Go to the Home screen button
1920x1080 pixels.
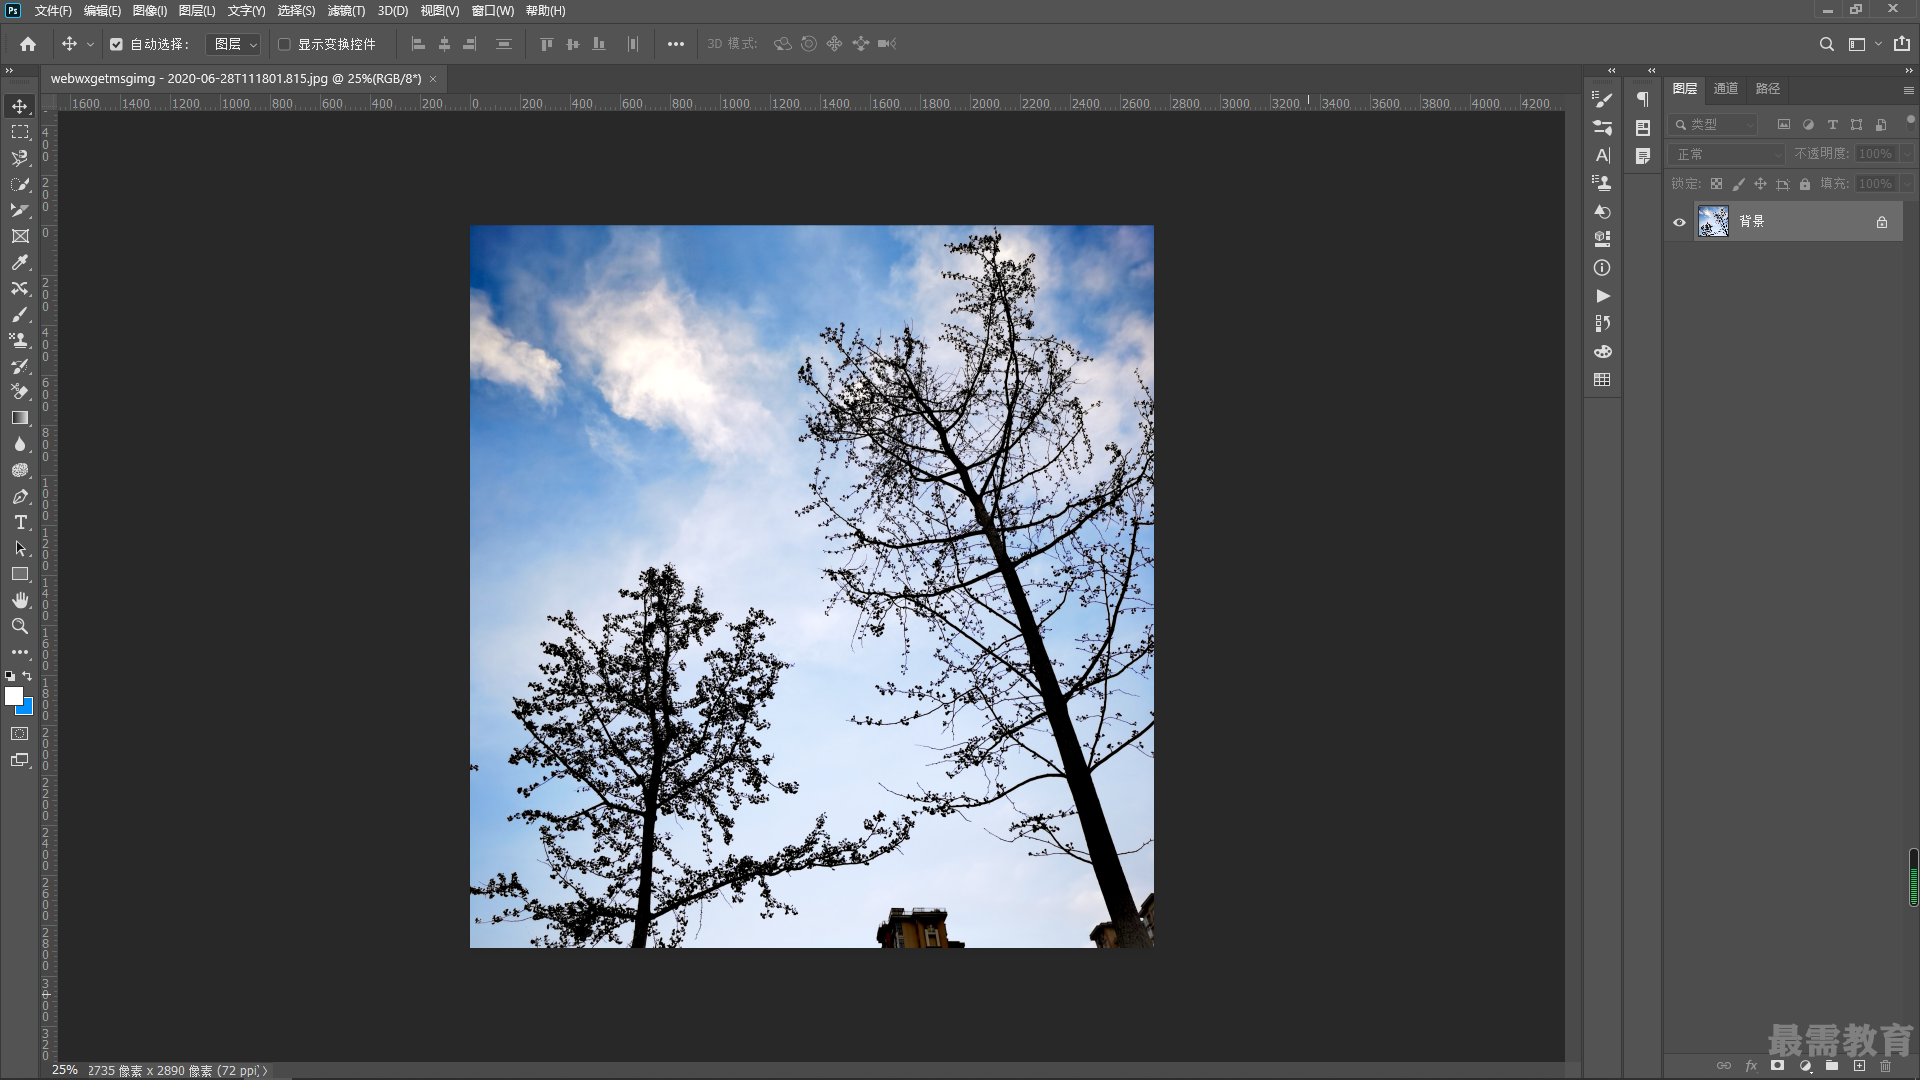tap(28, 44)
